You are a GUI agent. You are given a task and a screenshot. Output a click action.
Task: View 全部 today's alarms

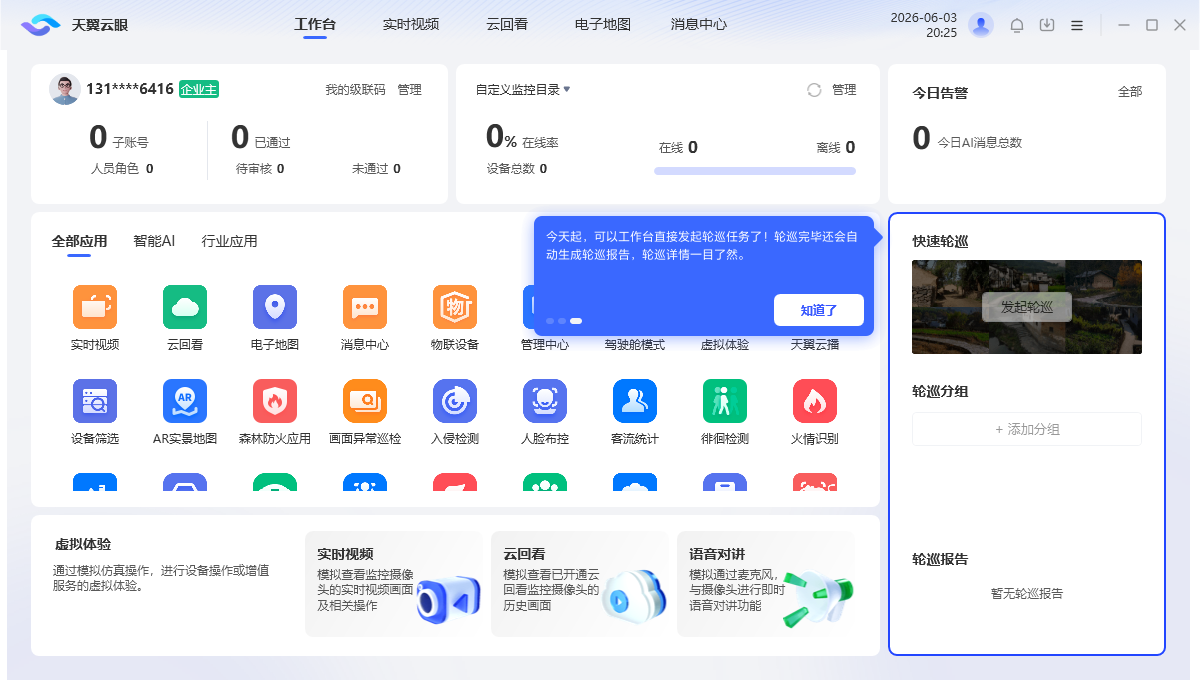coord(1130,92)
